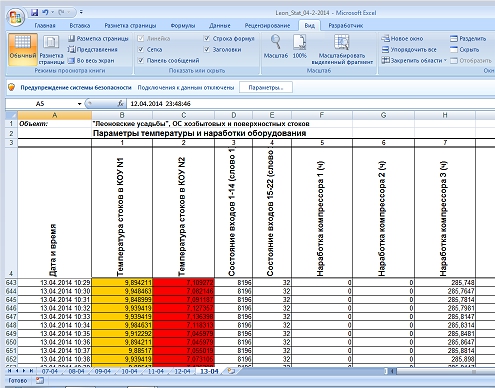
Task: Click cell with 13.04.2014 10:33
Action: [54, 316]
